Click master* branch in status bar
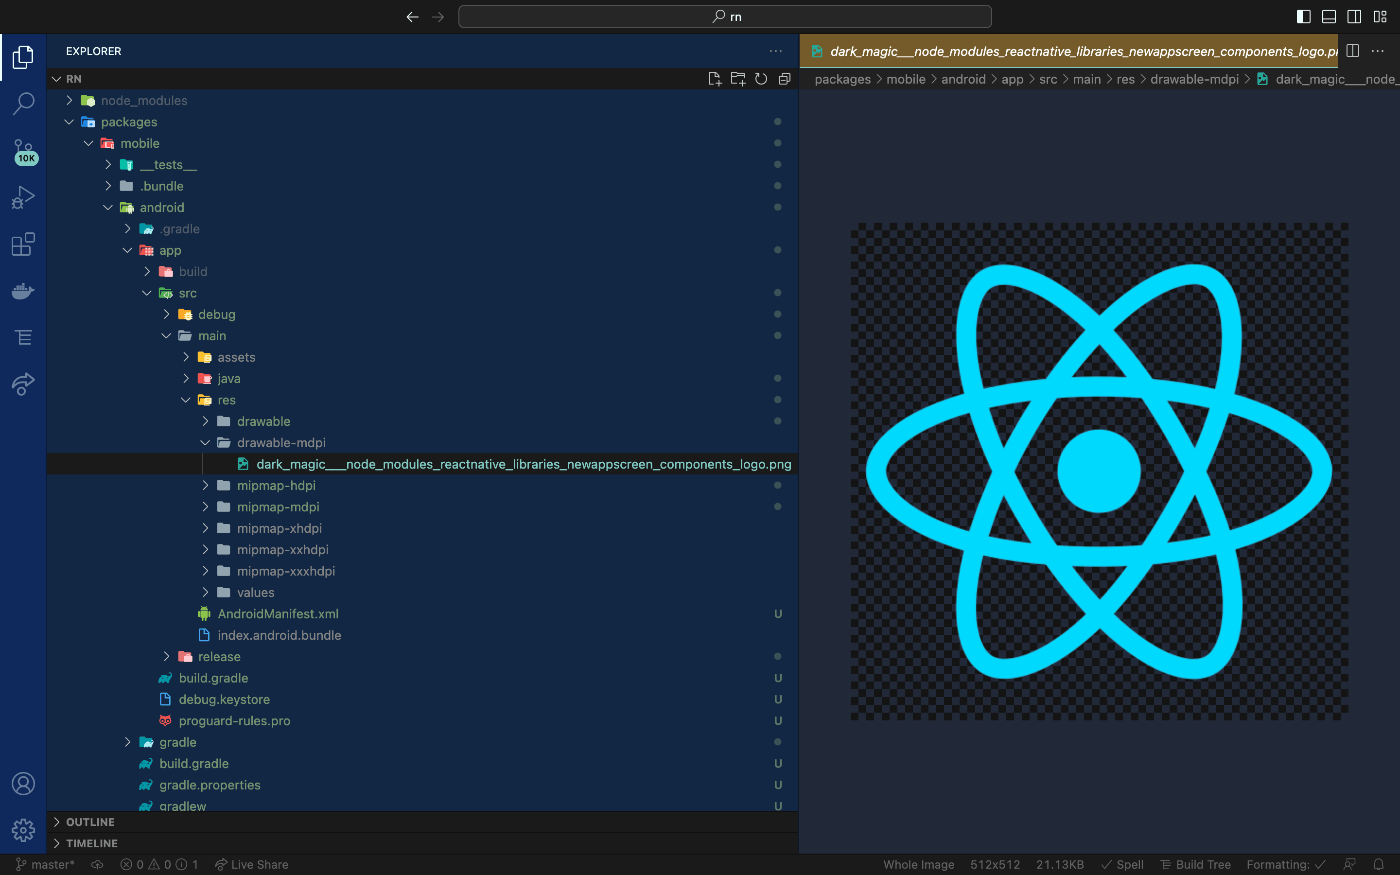The height and width of the screenshot is (875, 1400). (x=45, y=865)
